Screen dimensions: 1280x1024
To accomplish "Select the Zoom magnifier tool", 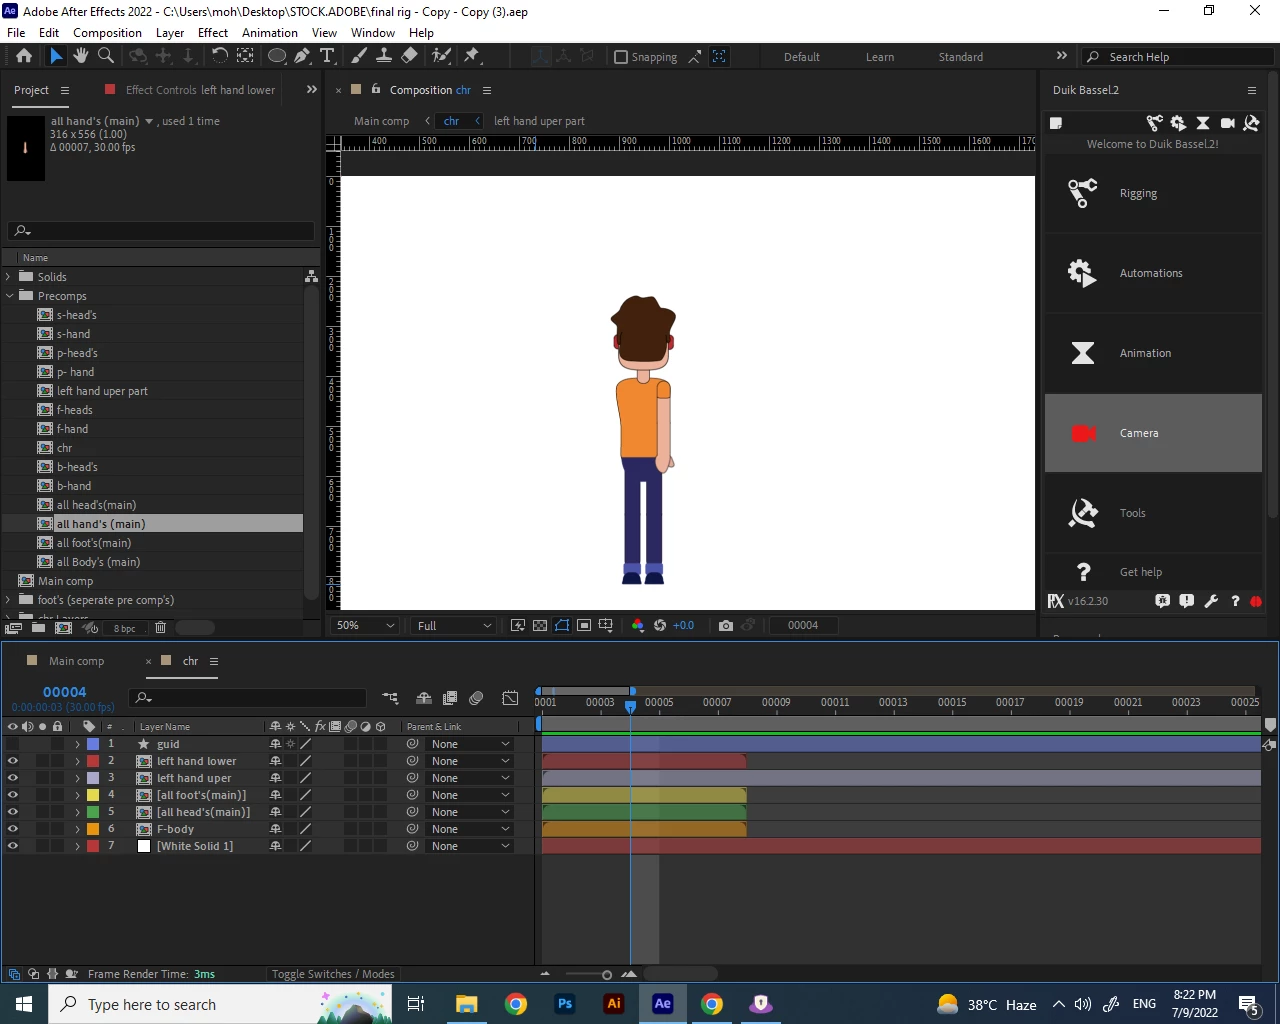I will pyautogui.click(x=105, y=56).
